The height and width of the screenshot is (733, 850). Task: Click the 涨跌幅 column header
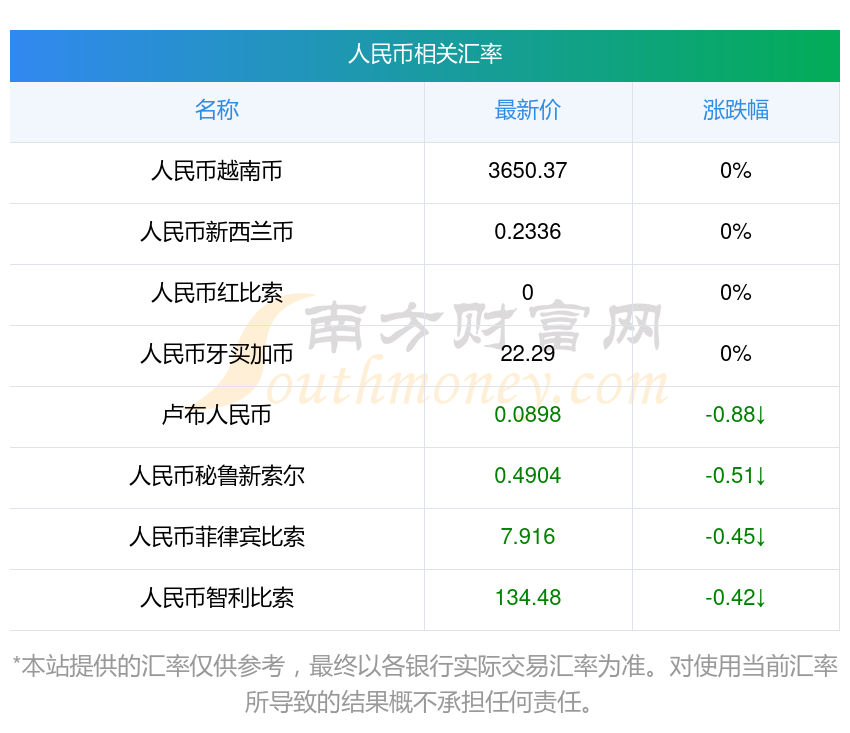click(x=736, y=110)
